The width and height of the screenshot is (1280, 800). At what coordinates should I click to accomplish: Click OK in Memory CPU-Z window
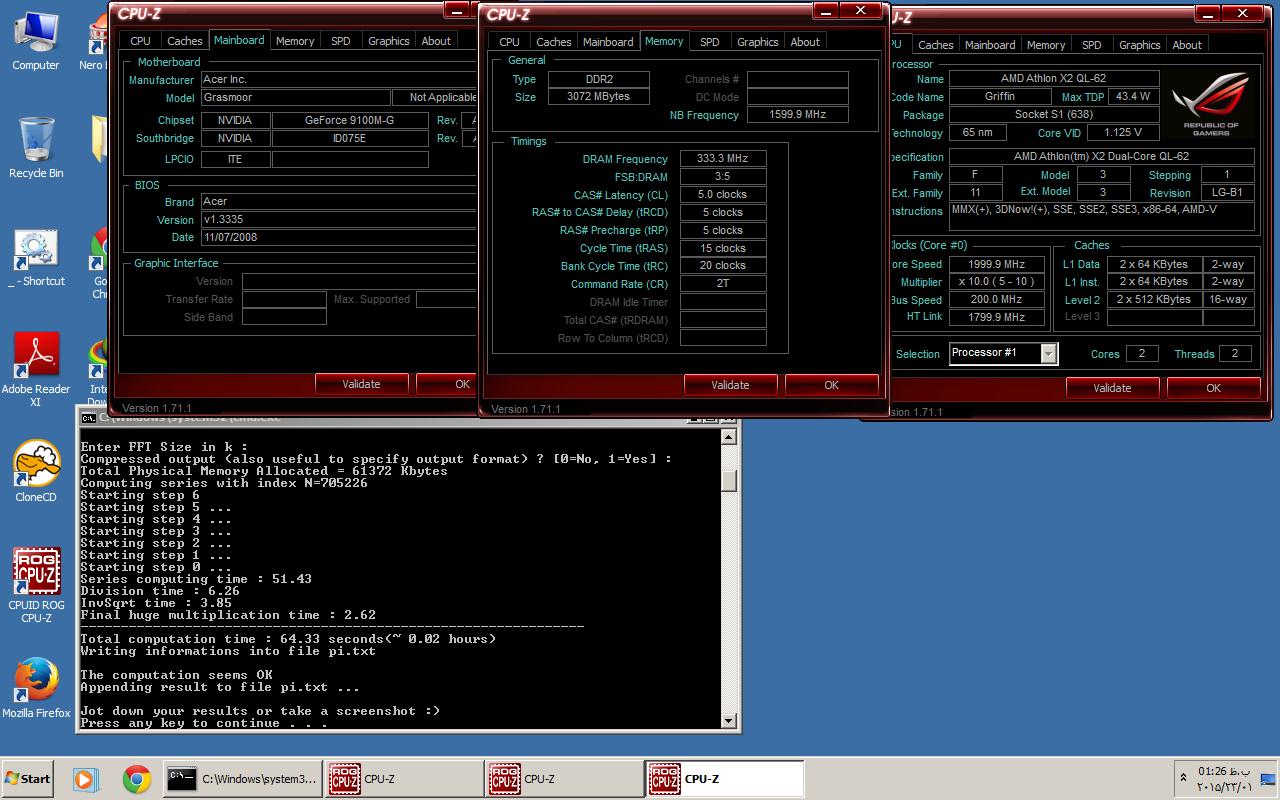coord(831,385)
